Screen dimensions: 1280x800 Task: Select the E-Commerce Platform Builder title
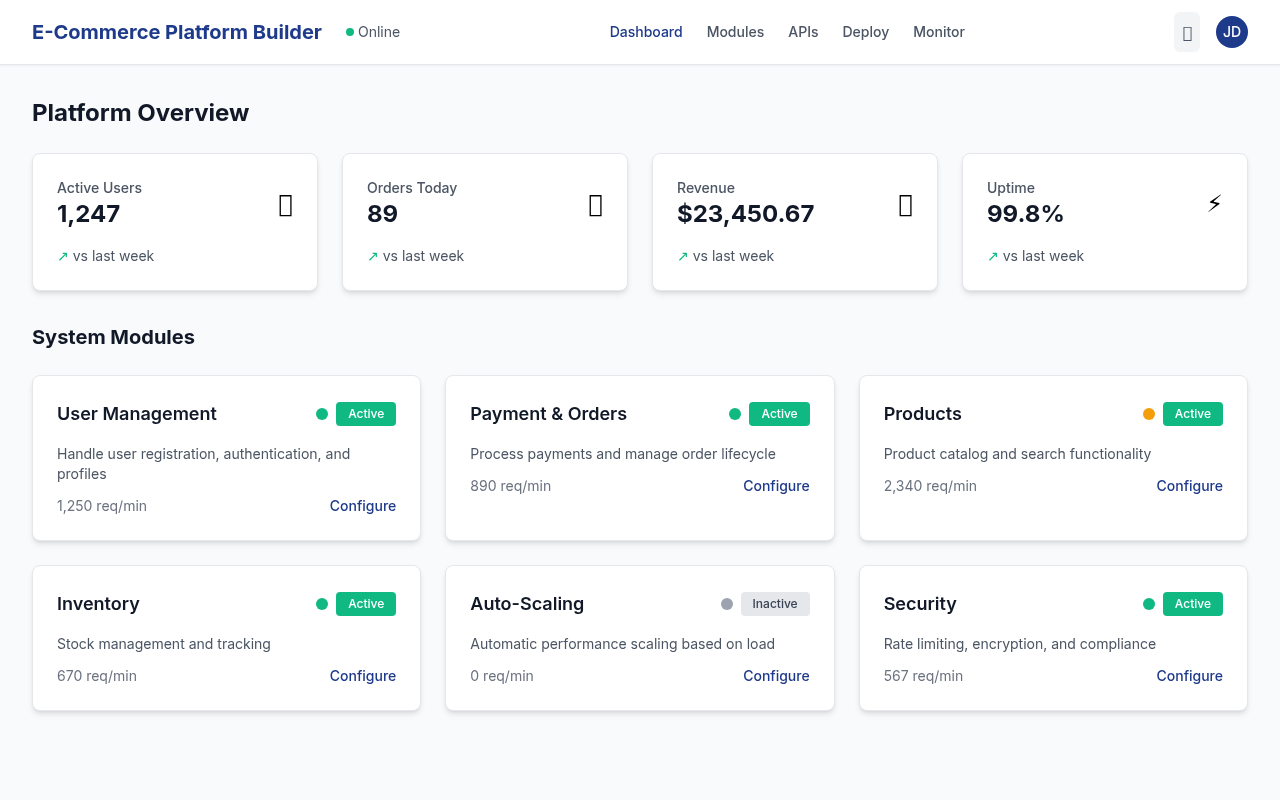(176, 32)
